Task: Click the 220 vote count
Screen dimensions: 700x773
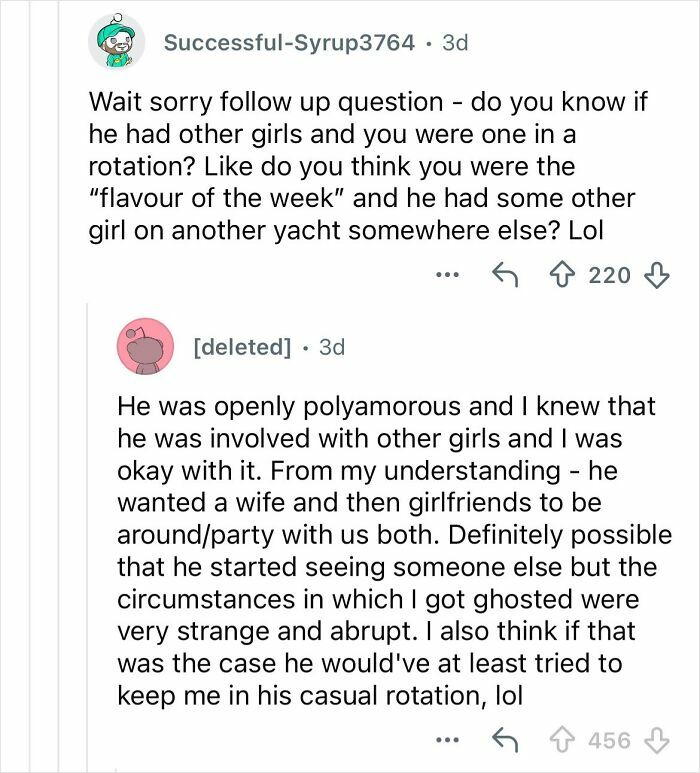Action: (609, 274)
